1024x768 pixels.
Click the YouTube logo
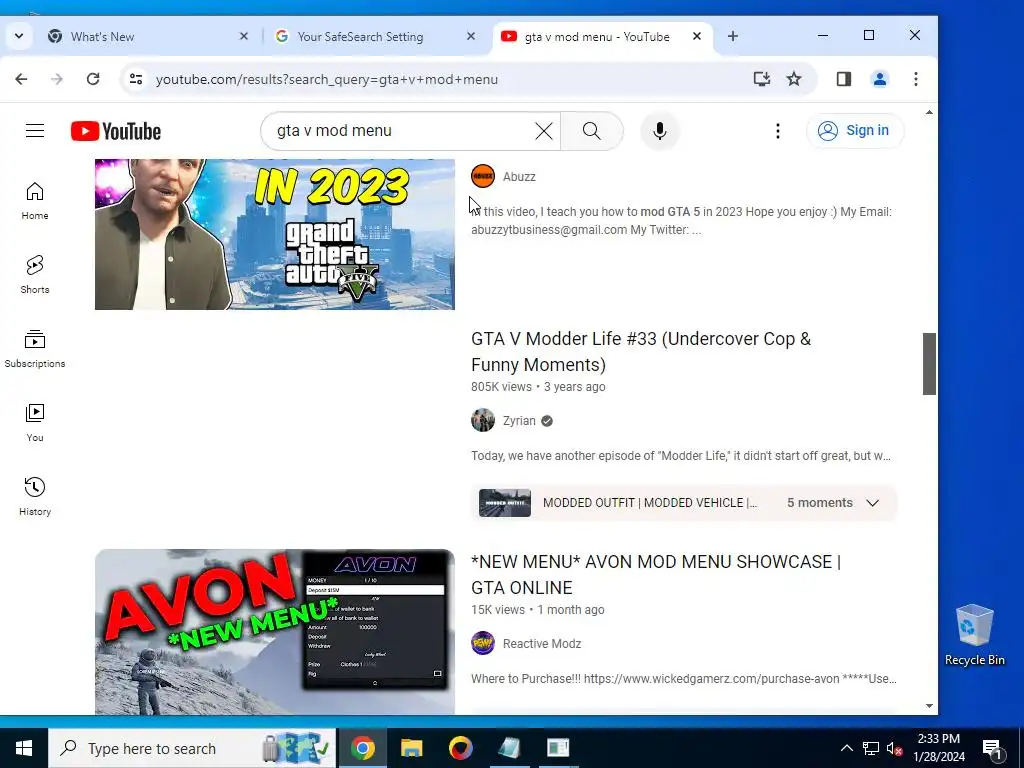point(116,131)
